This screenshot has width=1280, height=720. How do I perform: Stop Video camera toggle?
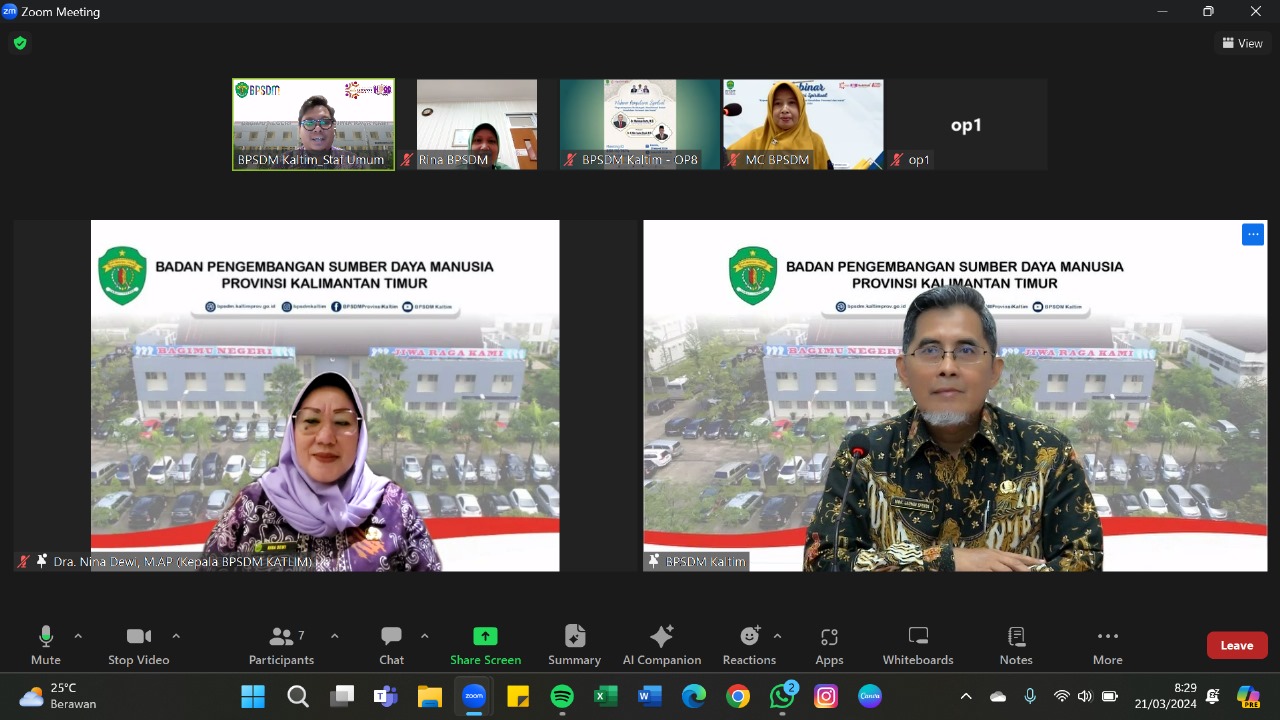[x=138, y=645]
